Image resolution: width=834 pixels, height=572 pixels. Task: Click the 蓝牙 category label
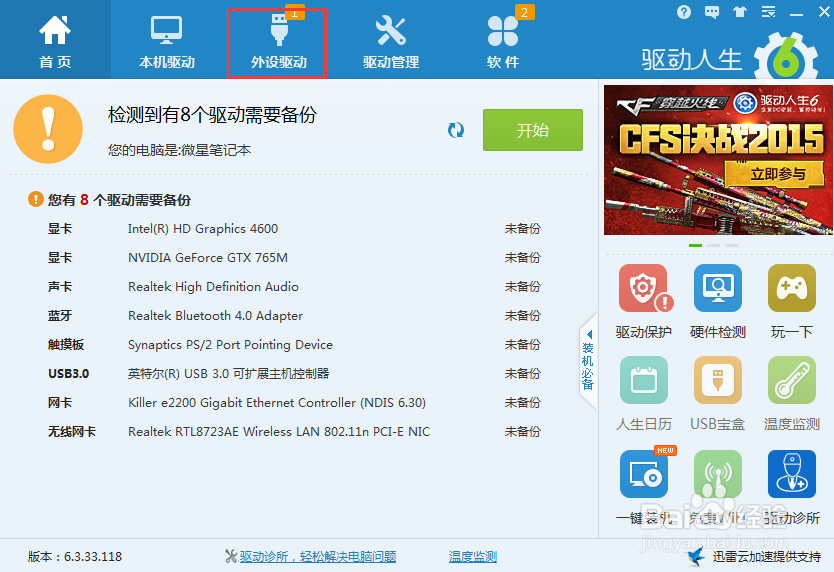click(60, 316)
